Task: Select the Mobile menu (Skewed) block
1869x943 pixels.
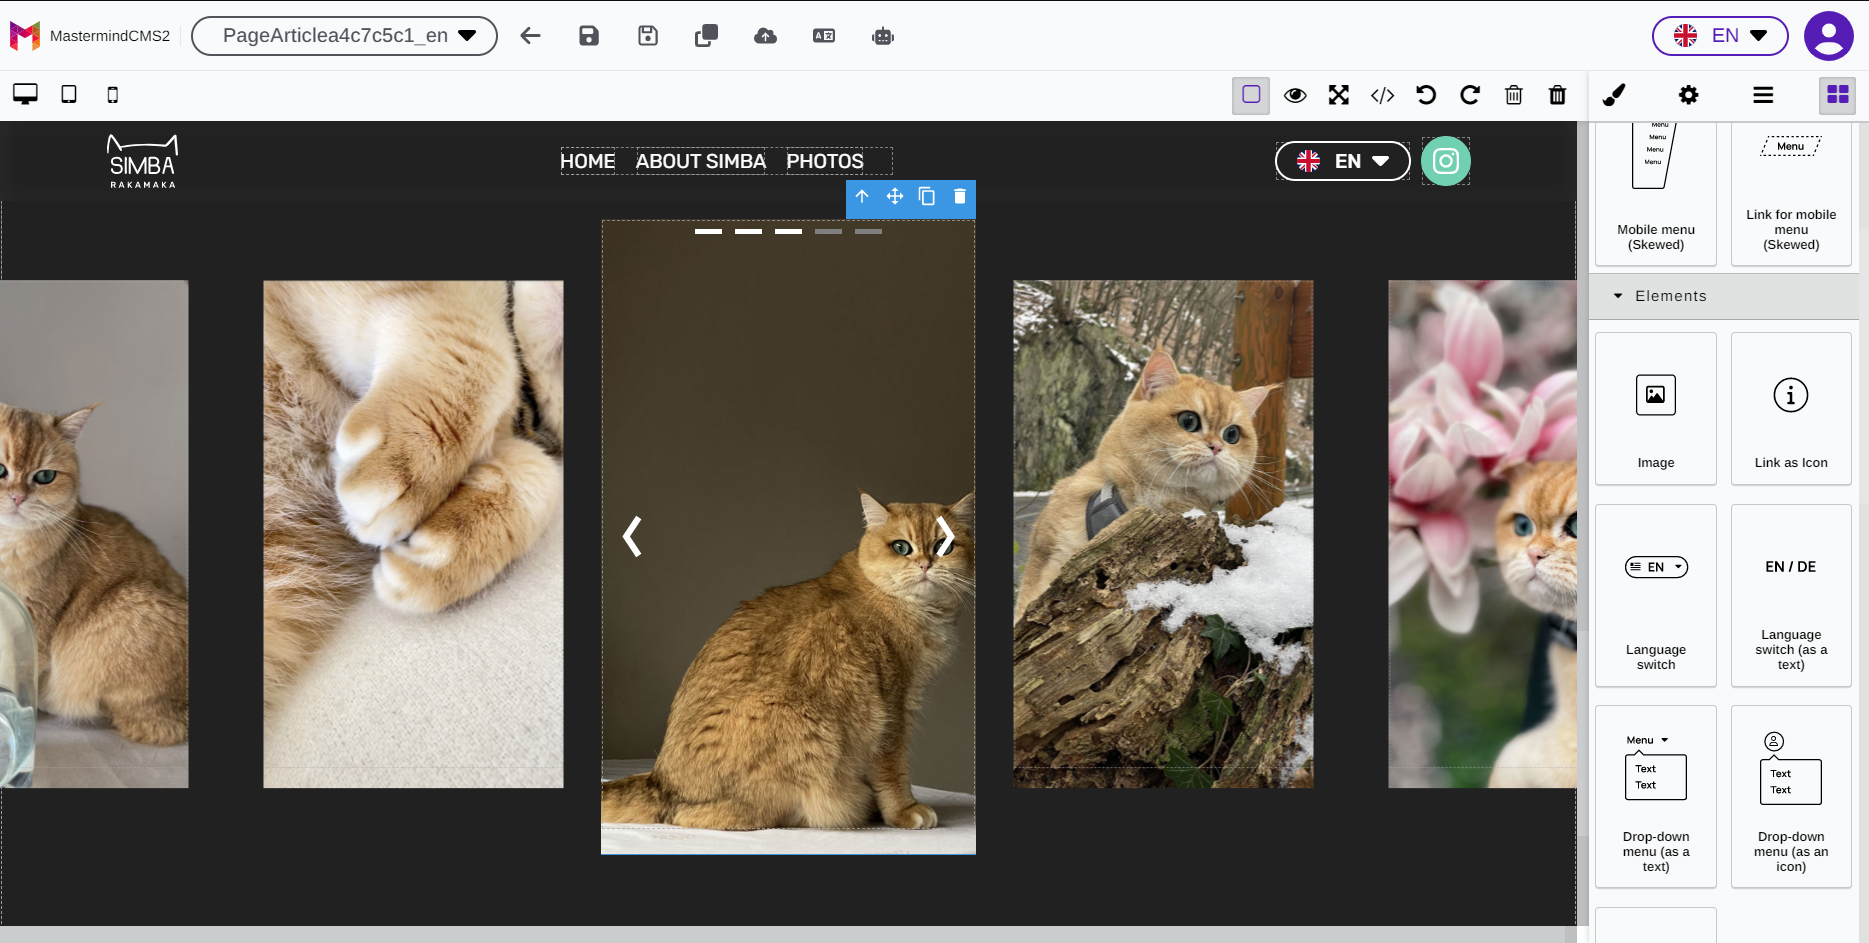Action: click(x=1656, y=192)
